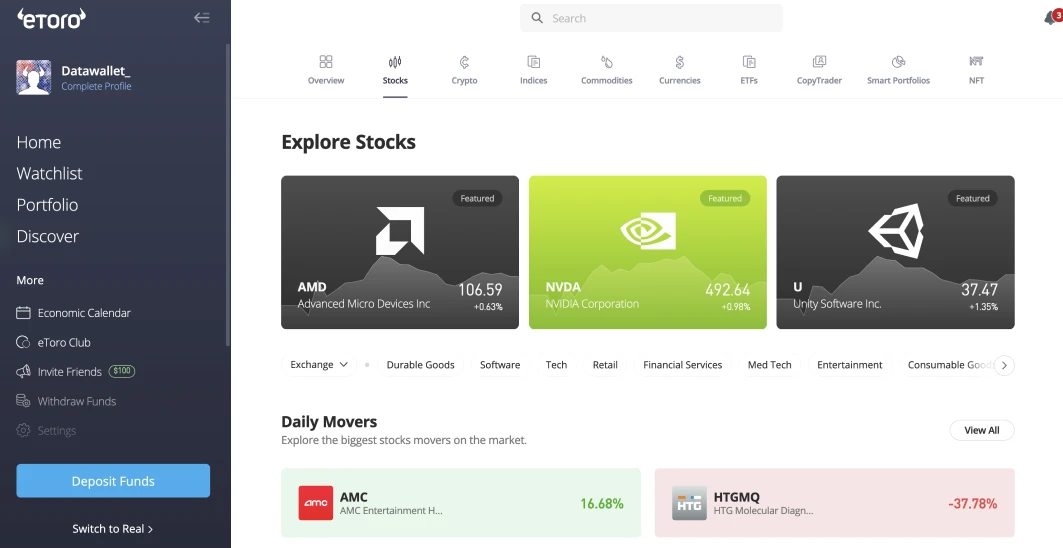Viewport: 1063px width, 548px height.
Task: Open Withdraw Funds link
Action: (77, 401)
